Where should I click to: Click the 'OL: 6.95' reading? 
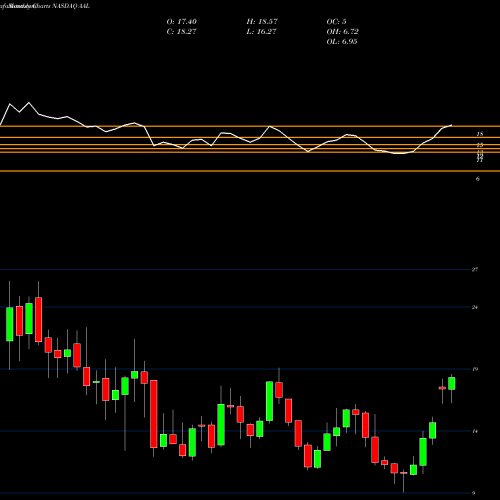click(x=342, y=42)
